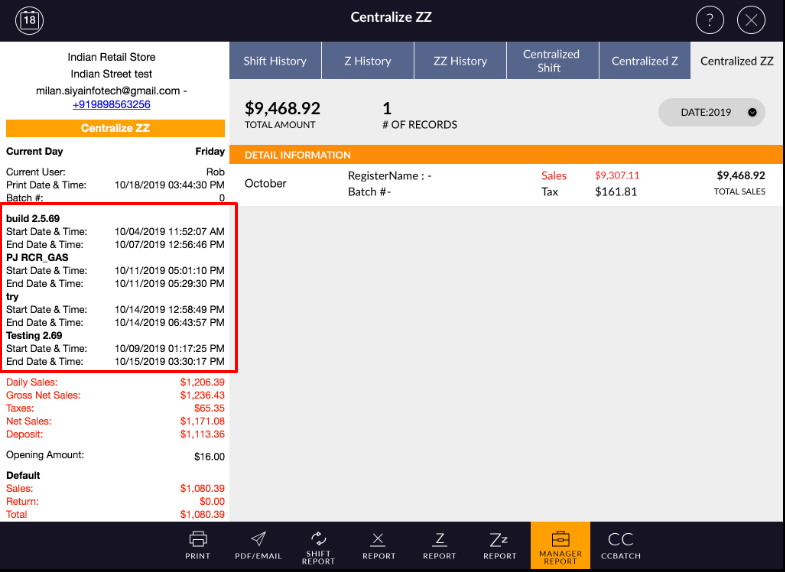785x572 pixels.
Task: Open the CCBatch icon
Action: point(620,545)
